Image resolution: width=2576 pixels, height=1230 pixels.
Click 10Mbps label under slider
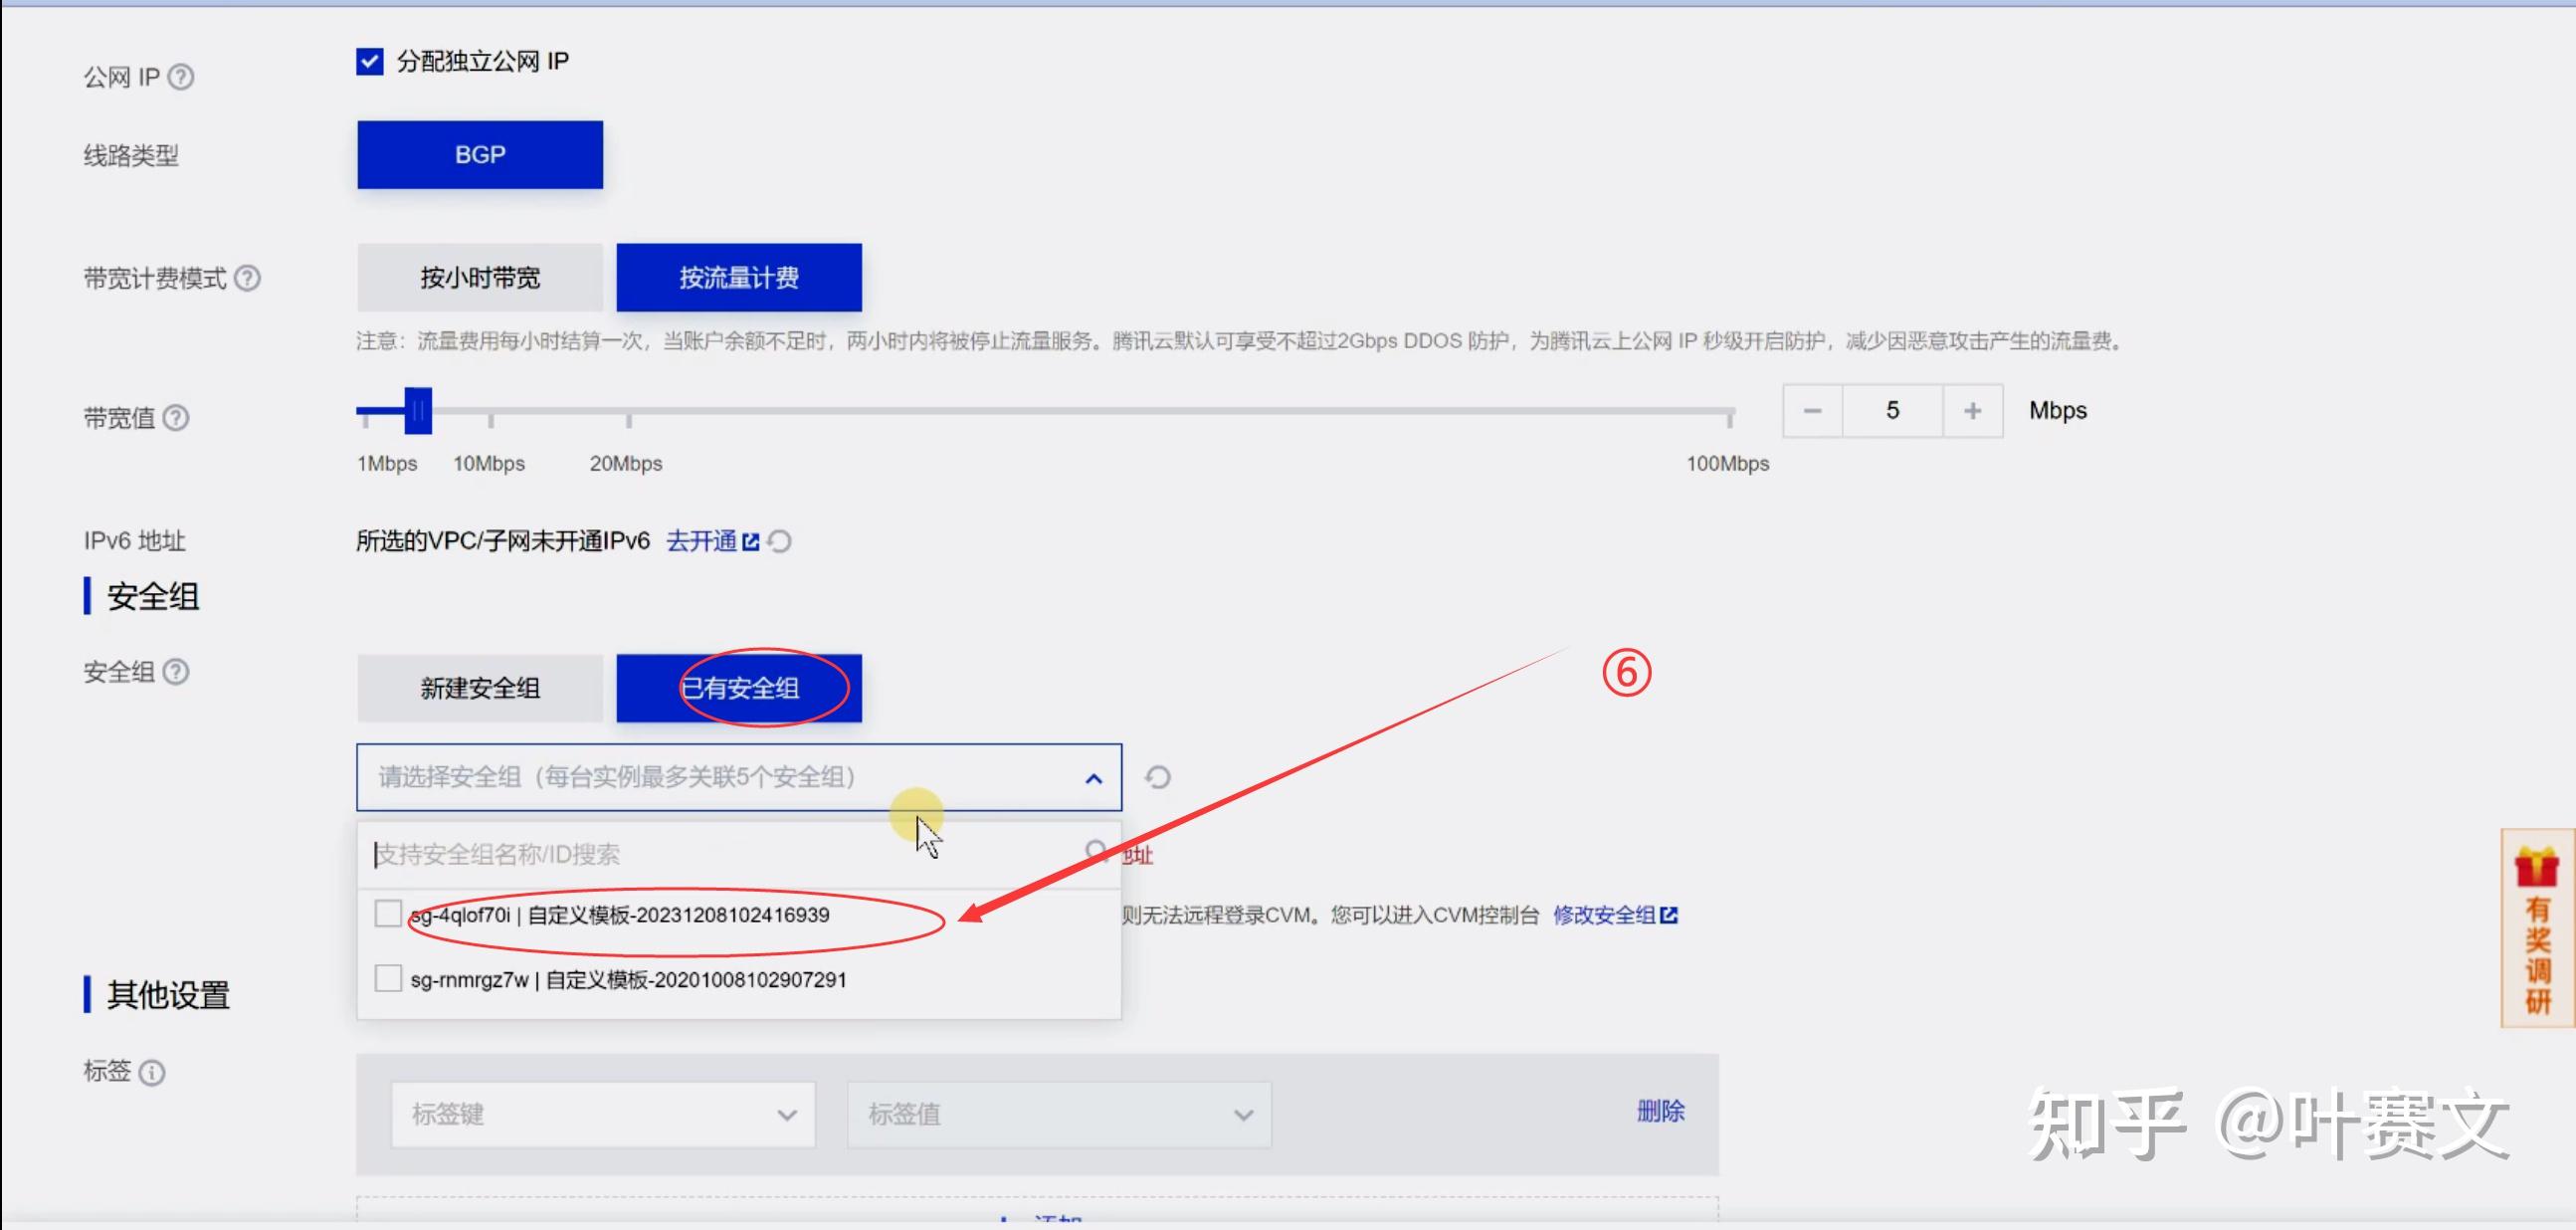(489, 464)
